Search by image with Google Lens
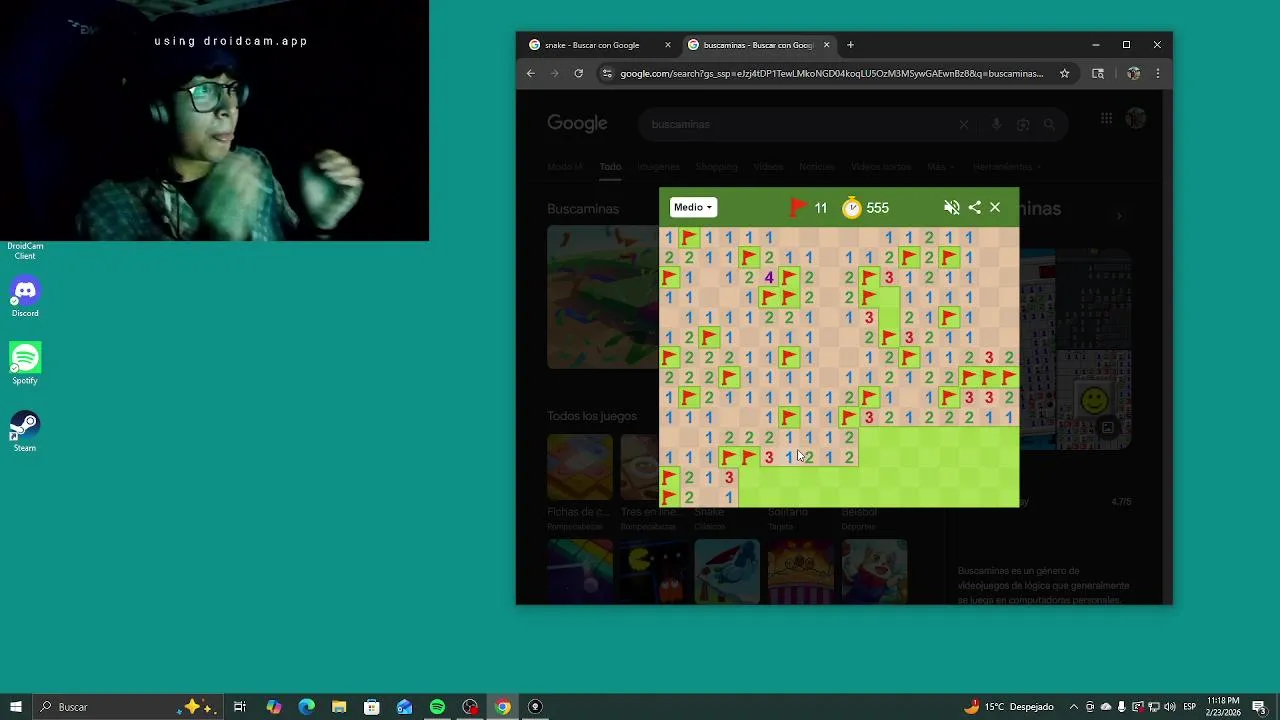This screenshot has height=720, width=1280. coord(1022,124)
